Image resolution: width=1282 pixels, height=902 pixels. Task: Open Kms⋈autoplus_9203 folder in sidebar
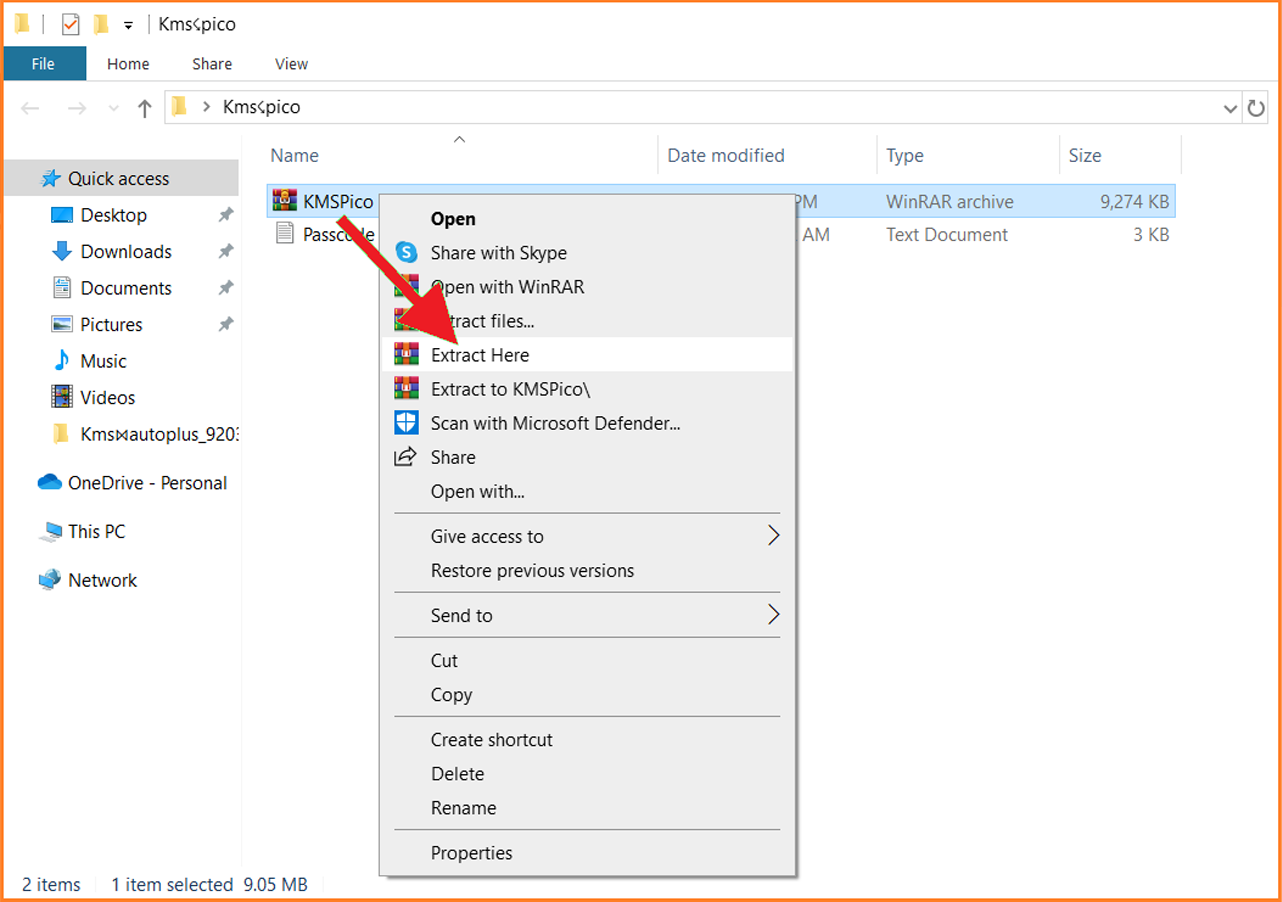[145, 434]
